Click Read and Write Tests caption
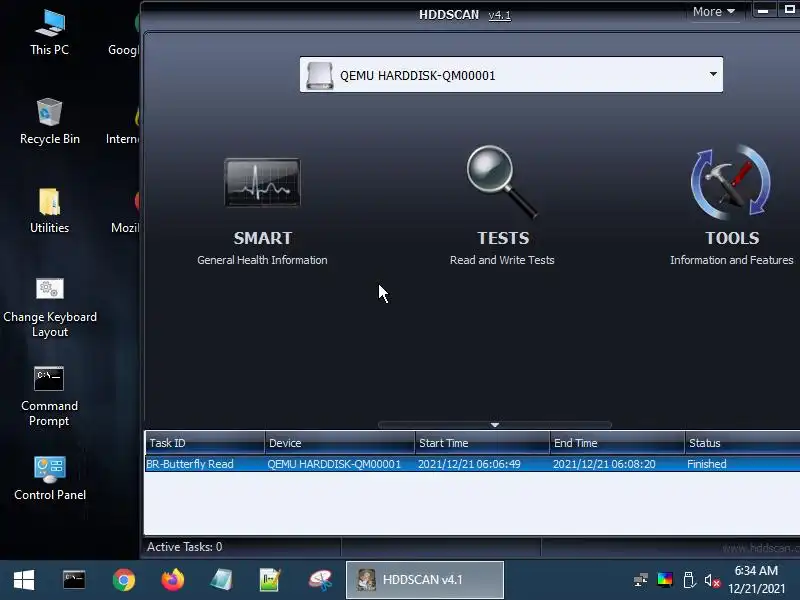The height and width of the screenshot is (600, 800). [502, 260]
